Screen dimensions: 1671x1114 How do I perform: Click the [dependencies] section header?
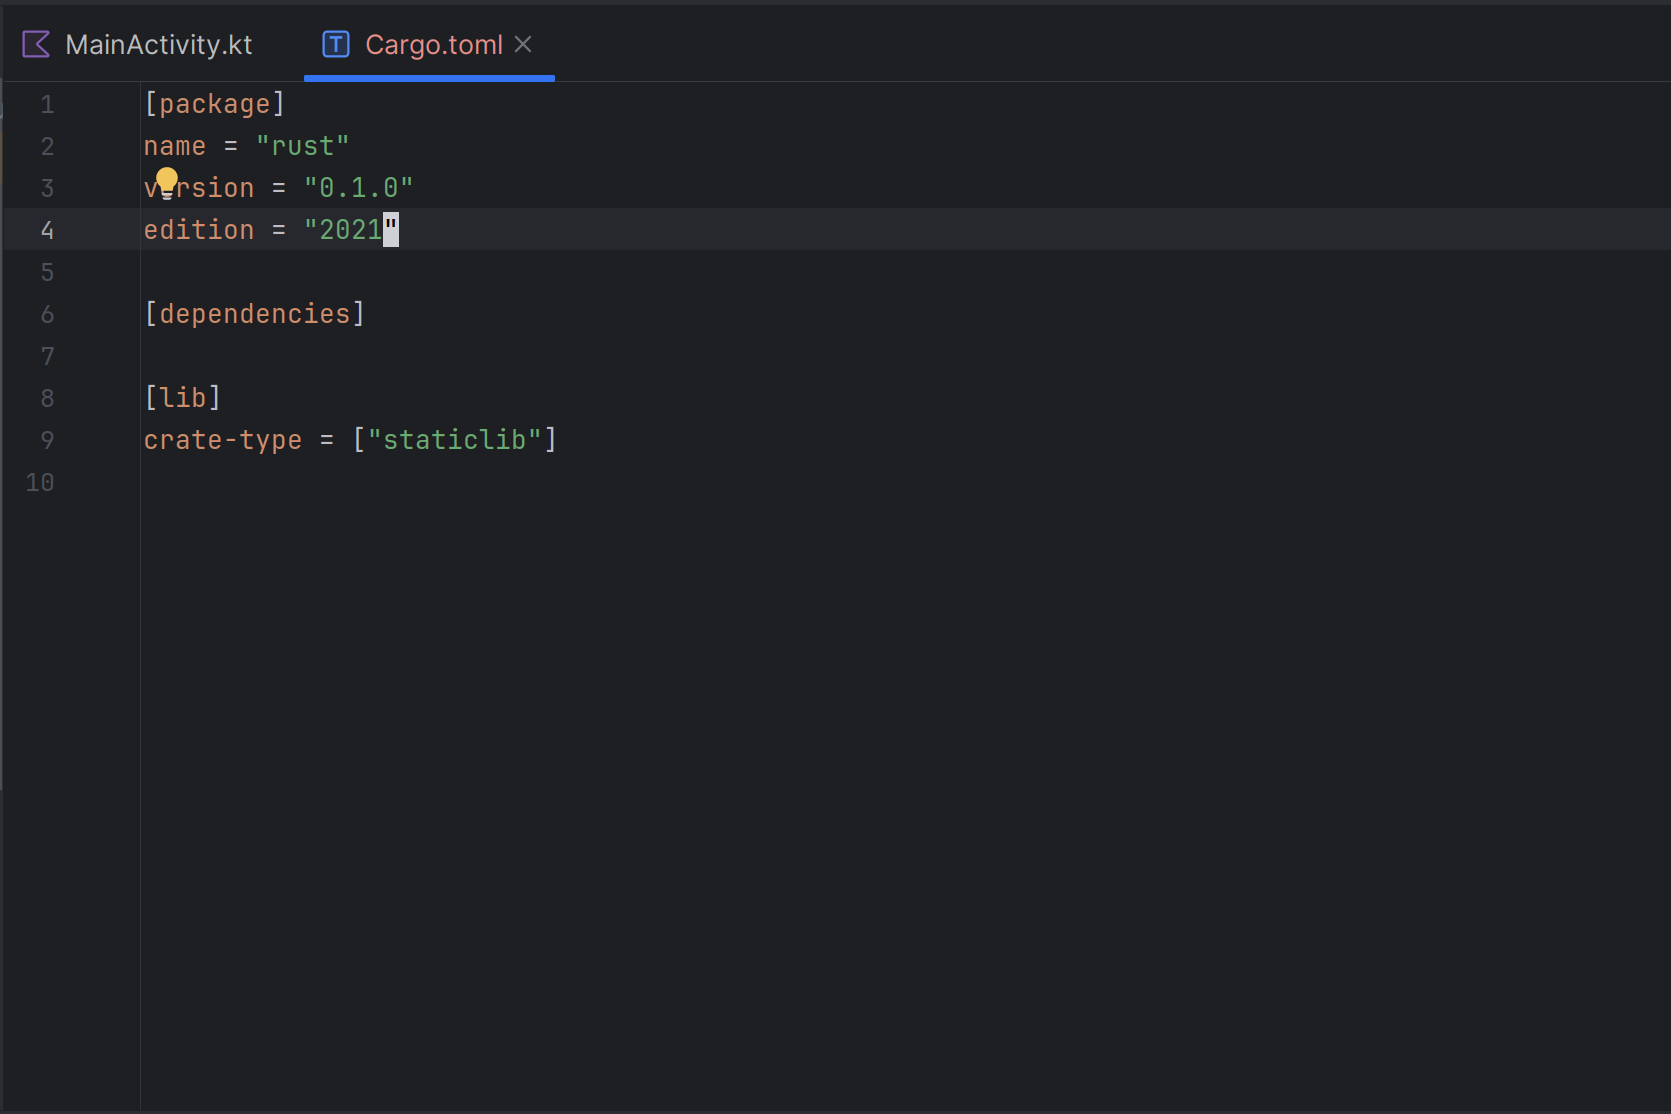255,314
